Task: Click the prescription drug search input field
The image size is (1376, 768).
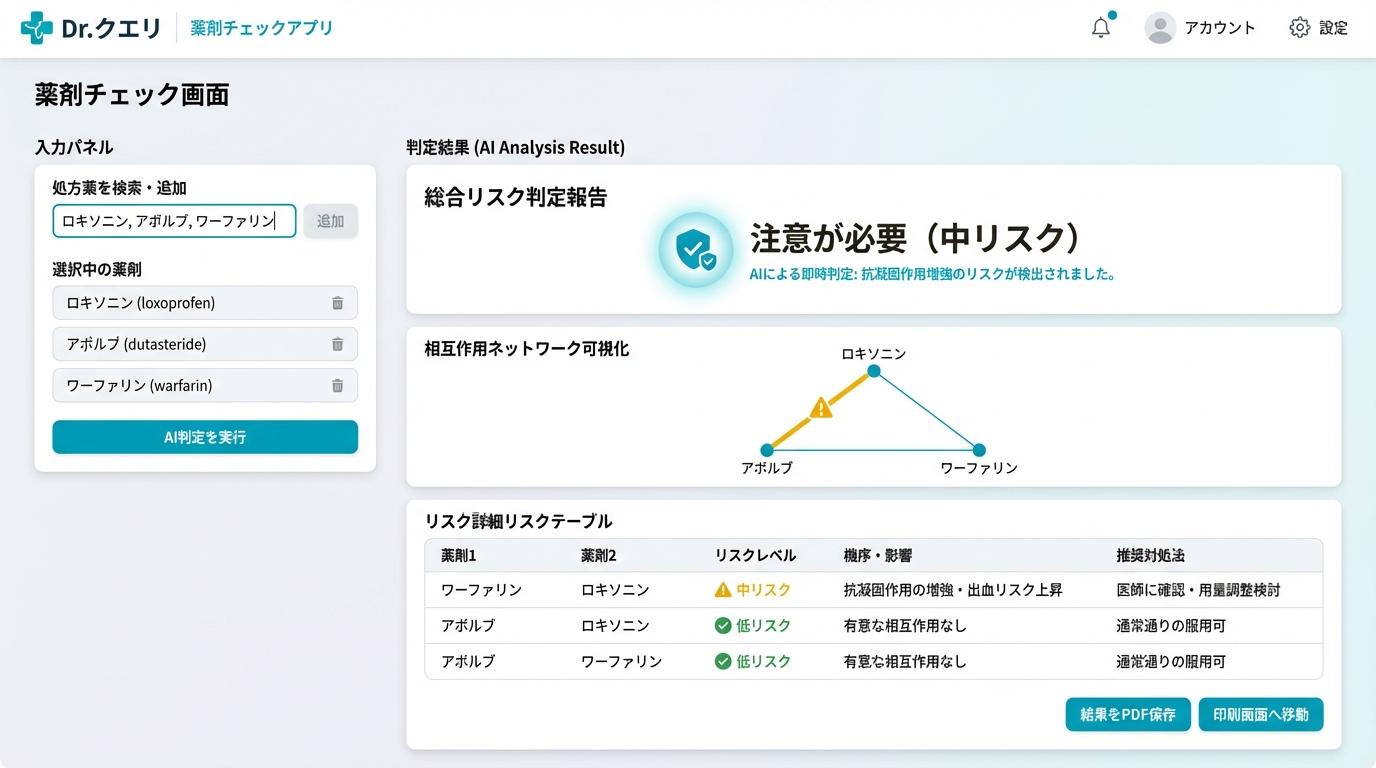Action: pyautogui.click(x=174, y=221)
